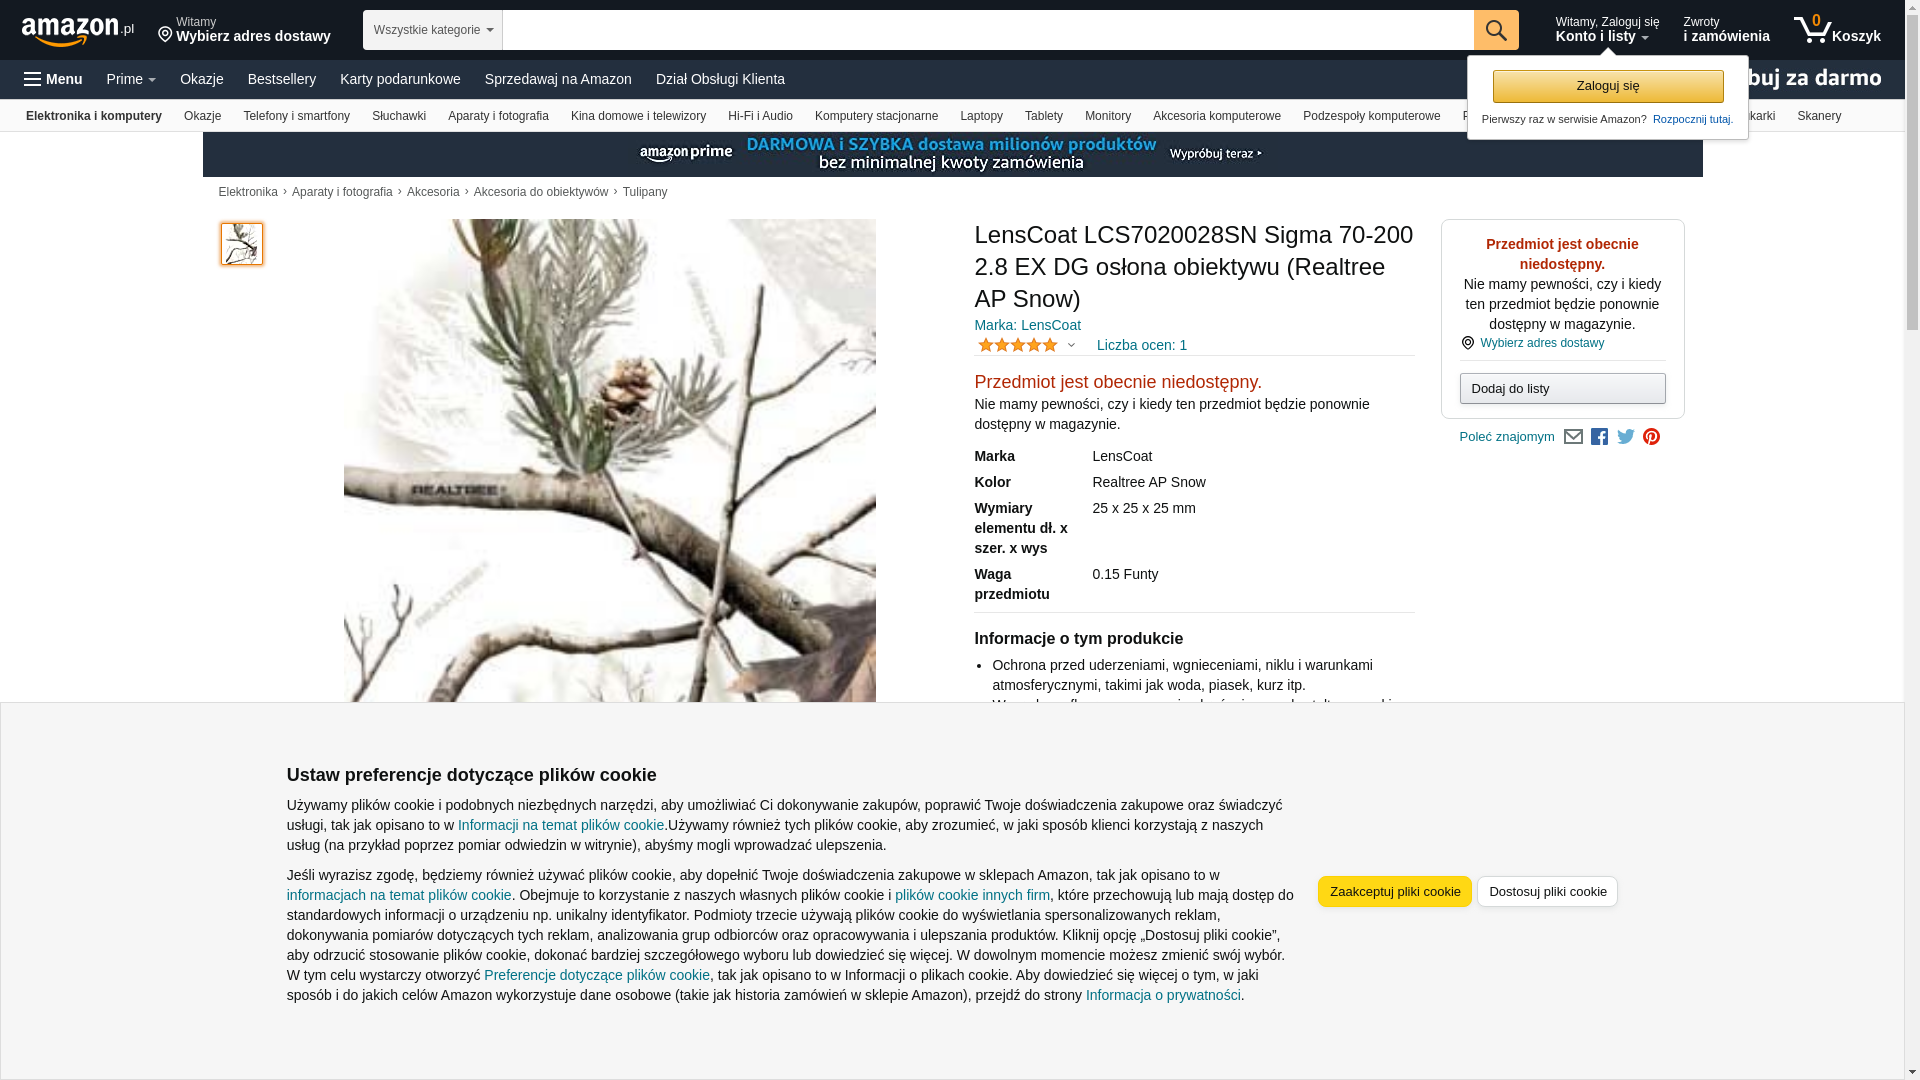
Task: Share product on Twitter icon
Action: pyautogui.click(x=1626, y=437)
